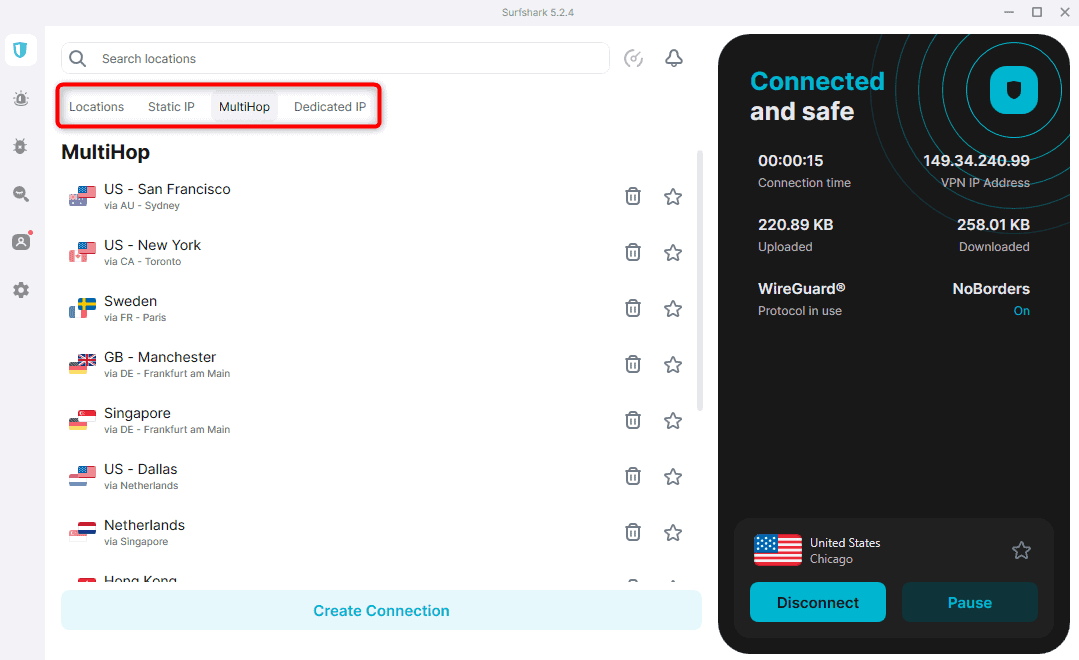
Task: Delete the US - New York MultiHop connection
Action: click(632, 253)
